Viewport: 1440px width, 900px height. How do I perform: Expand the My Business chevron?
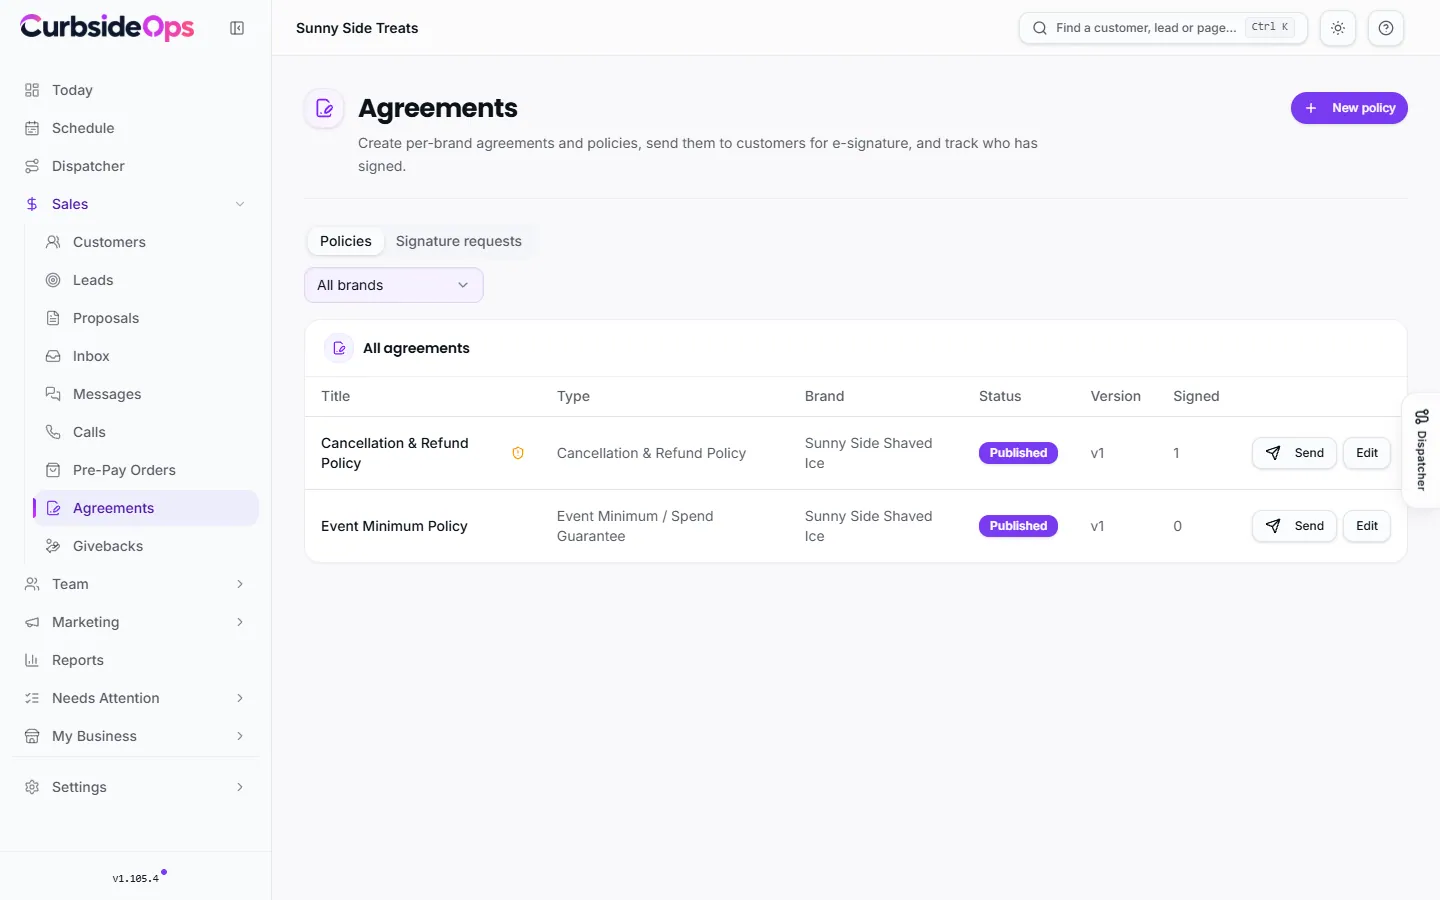240,736
